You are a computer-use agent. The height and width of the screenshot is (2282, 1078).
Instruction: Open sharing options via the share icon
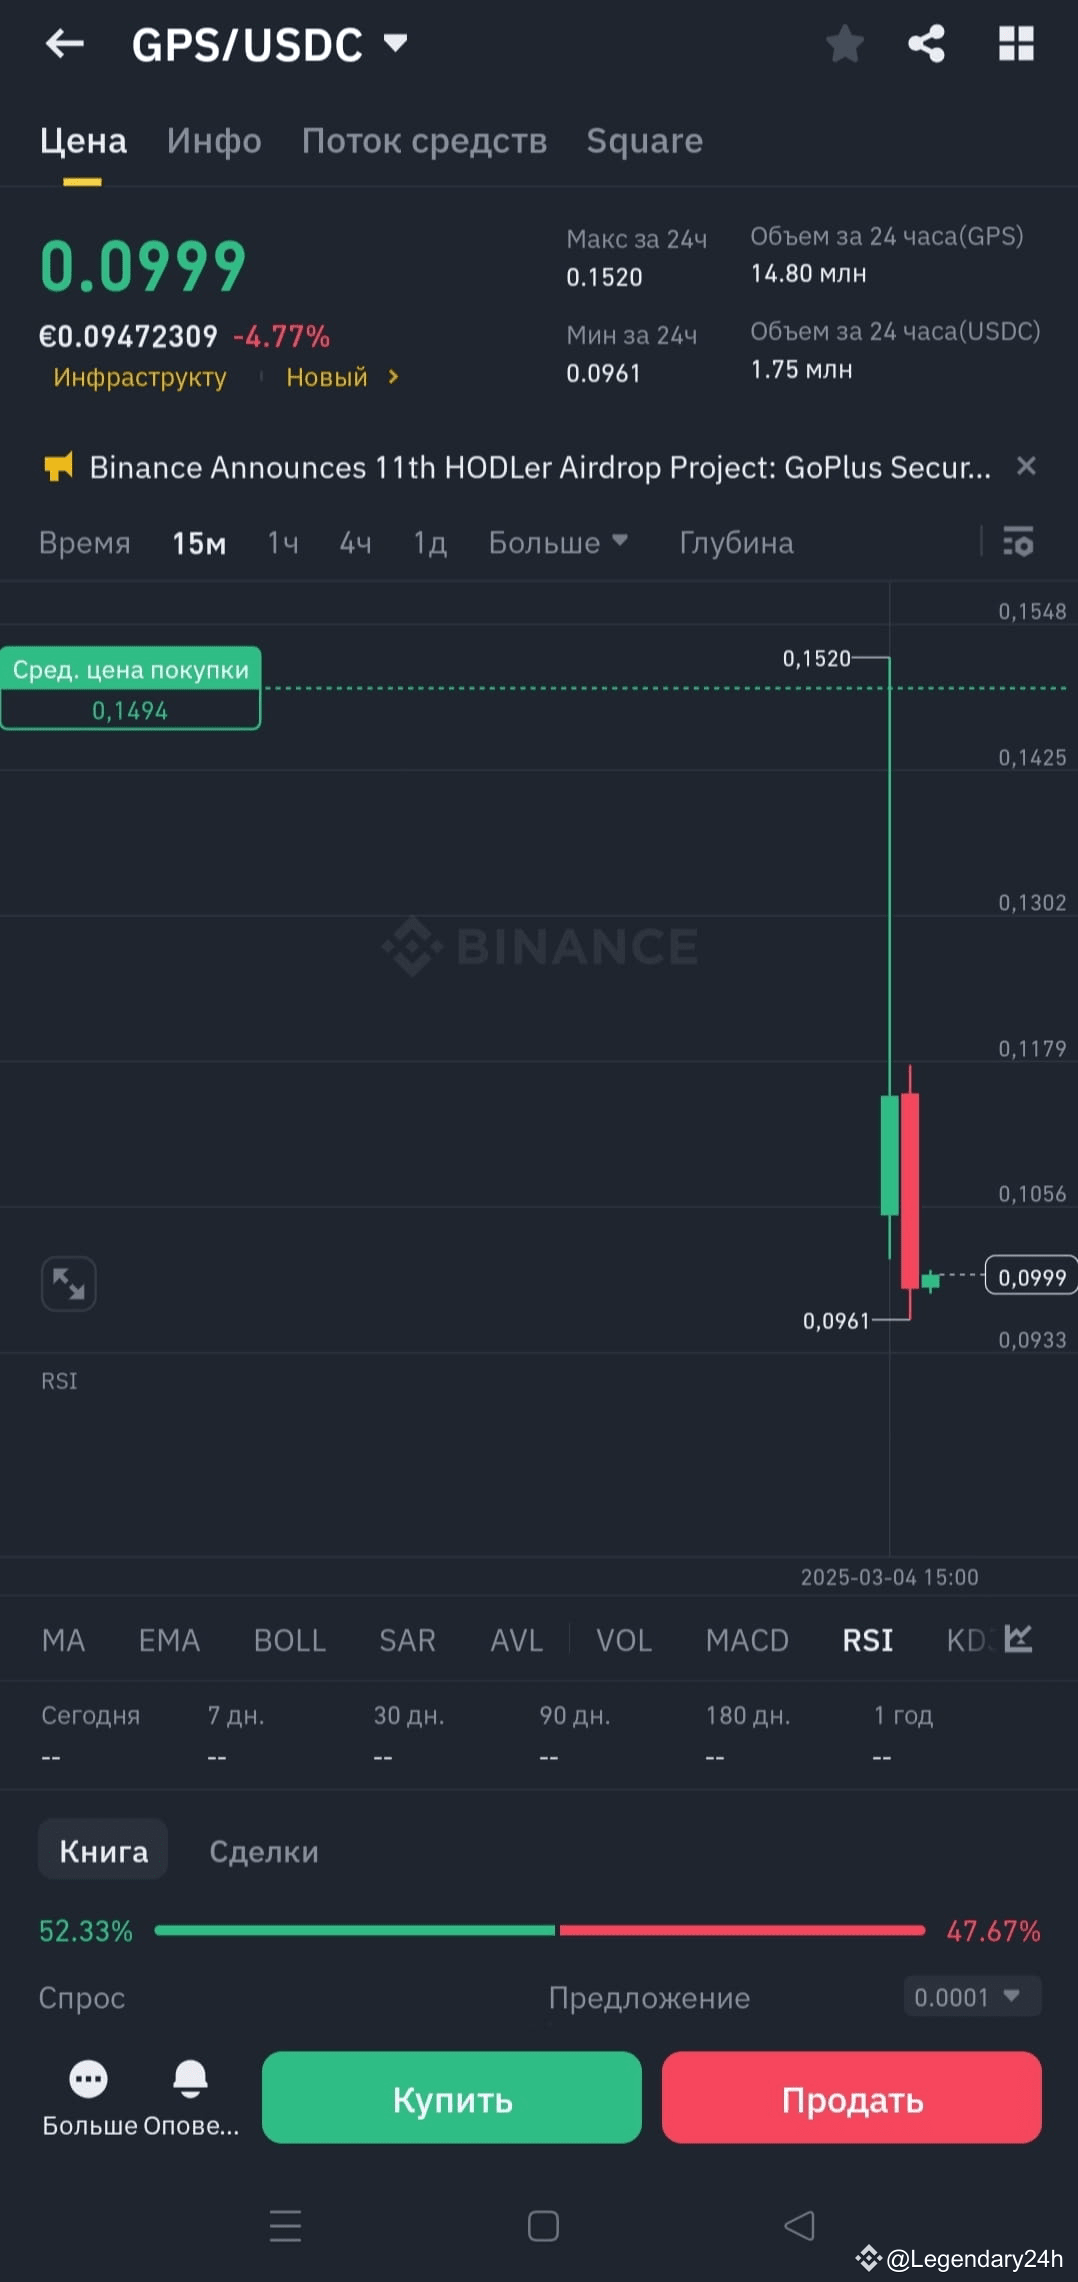925,43
